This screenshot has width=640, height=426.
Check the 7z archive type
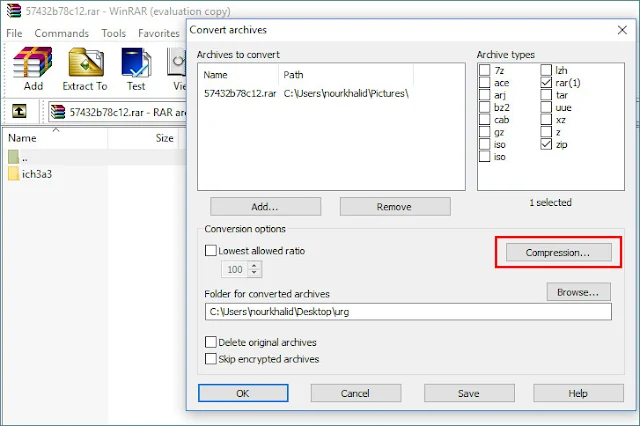(x=484, y=70)
